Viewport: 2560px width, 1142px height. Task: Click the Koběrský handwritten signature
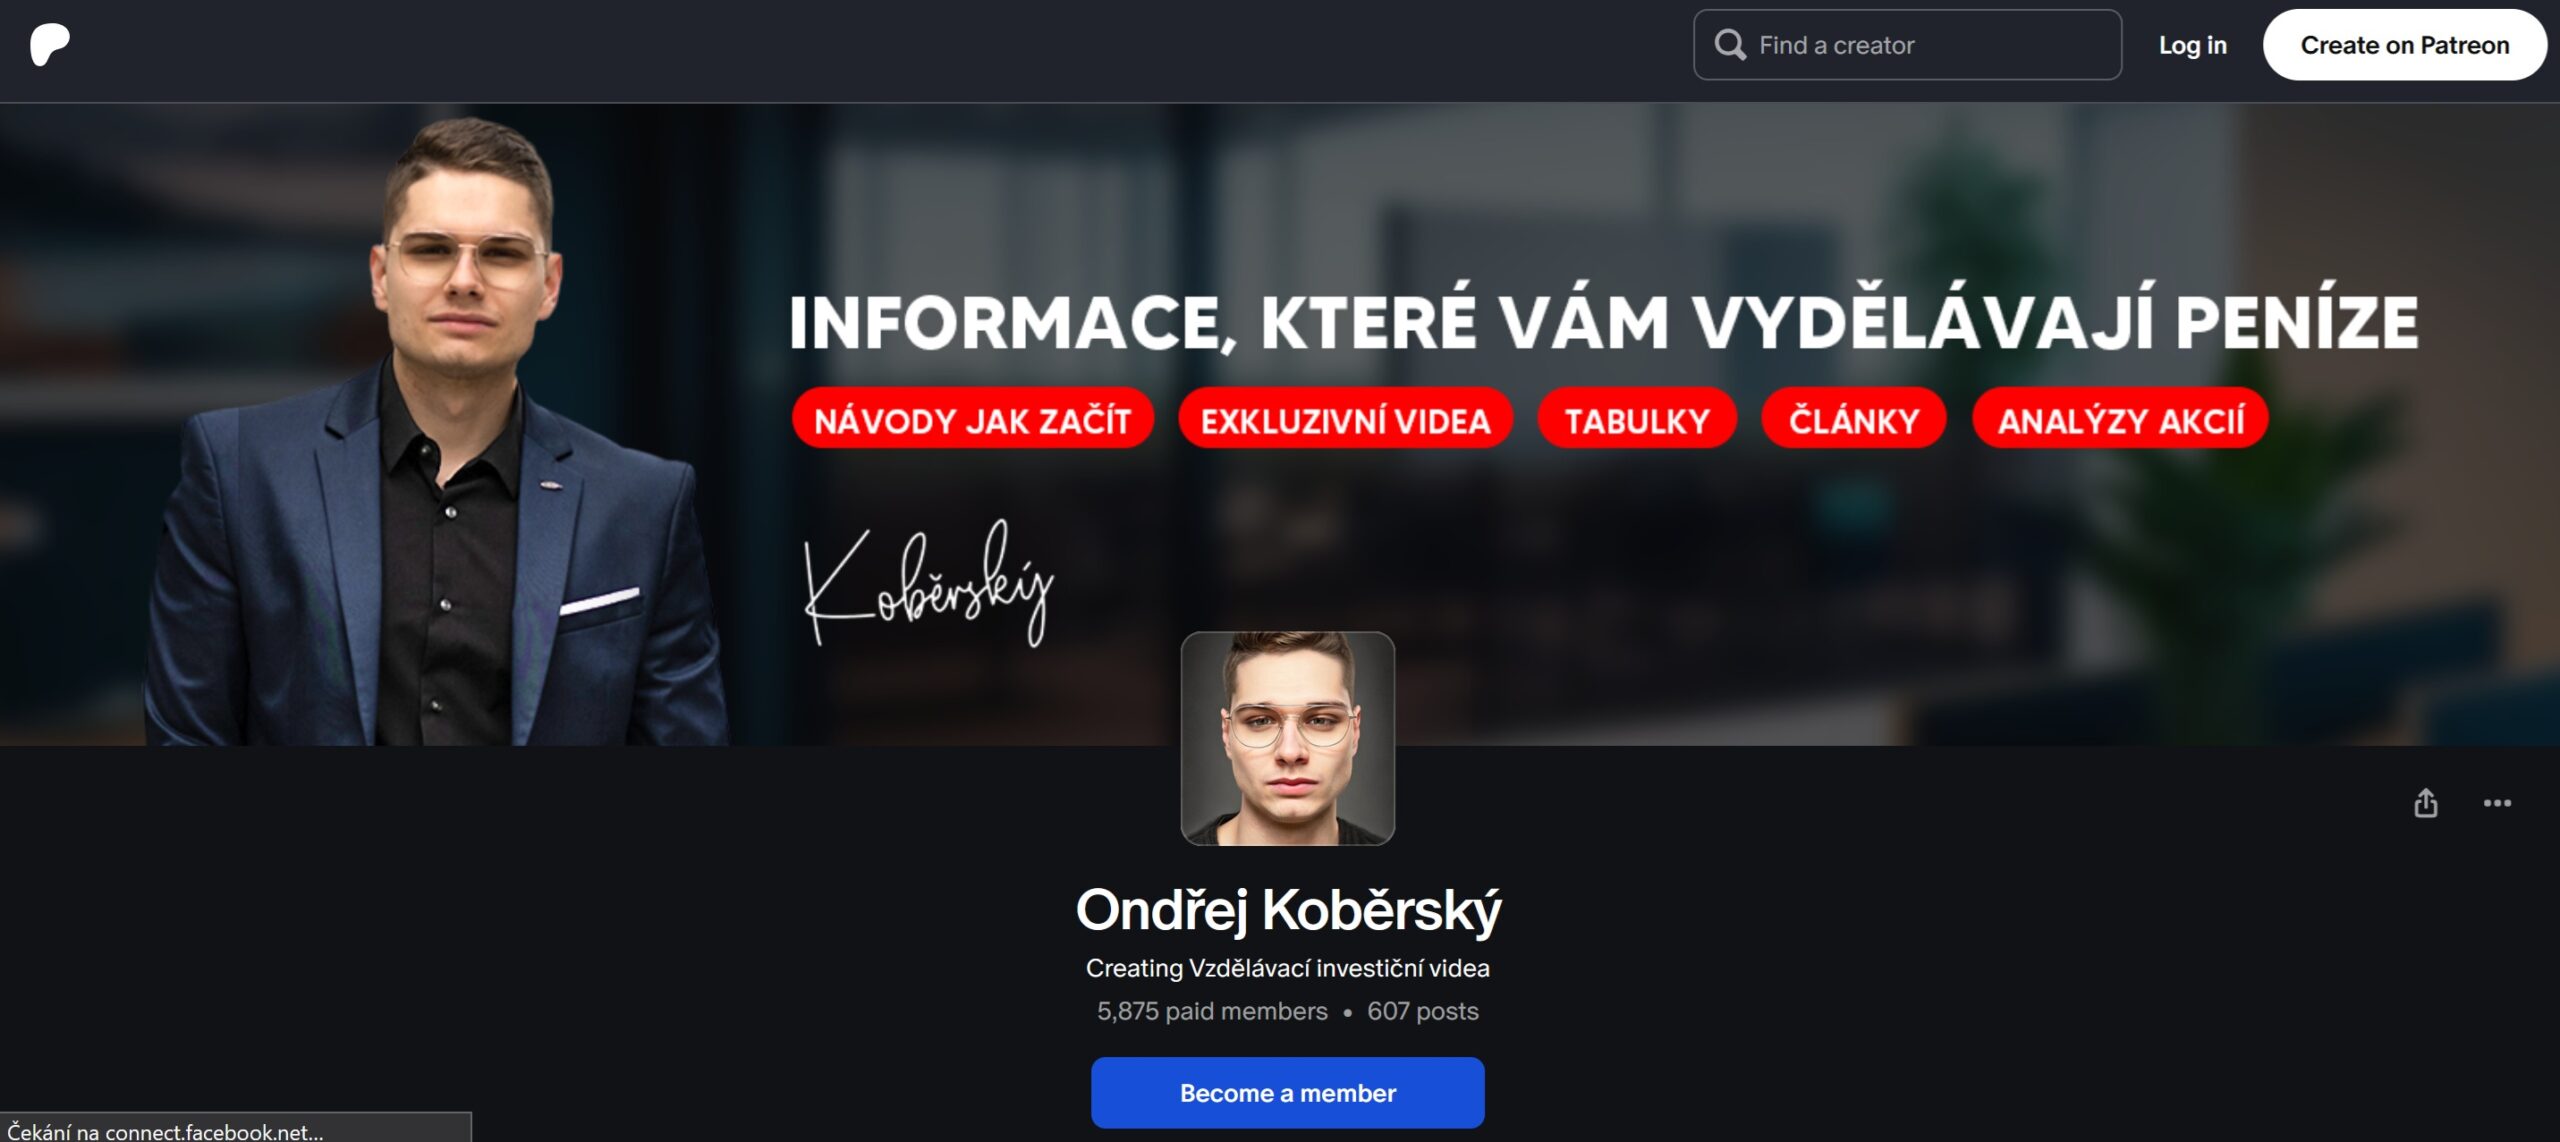pyautogui.click(x=929, y=584)
